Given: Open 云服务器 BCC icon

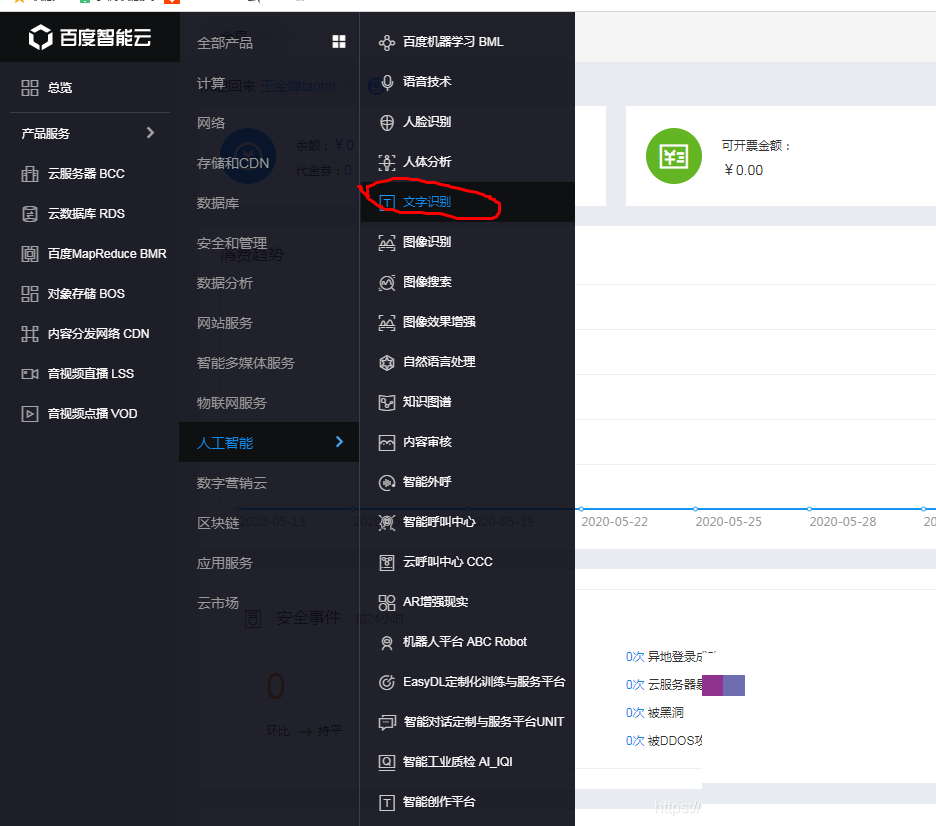Looking at the screenshot, I should (30, 174).
